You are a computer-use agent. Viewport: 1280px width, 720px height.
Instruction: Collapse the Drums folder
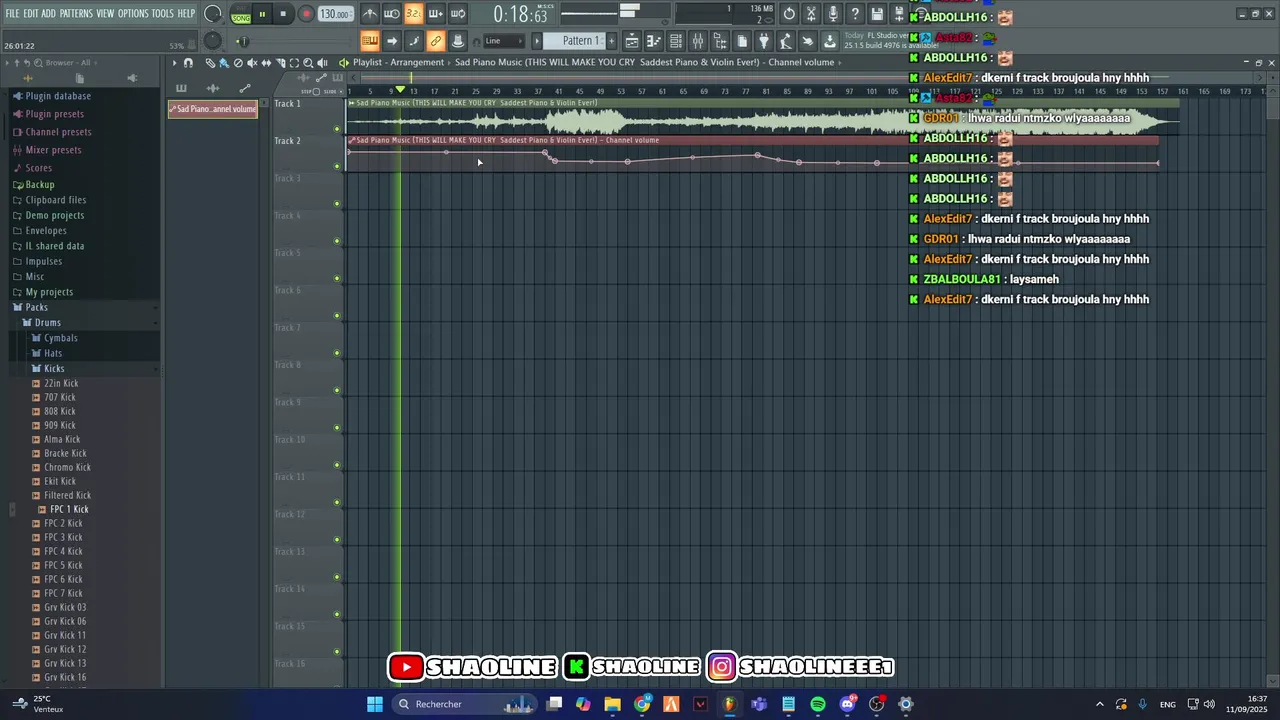pyautogui.click(x=48, y=323)
